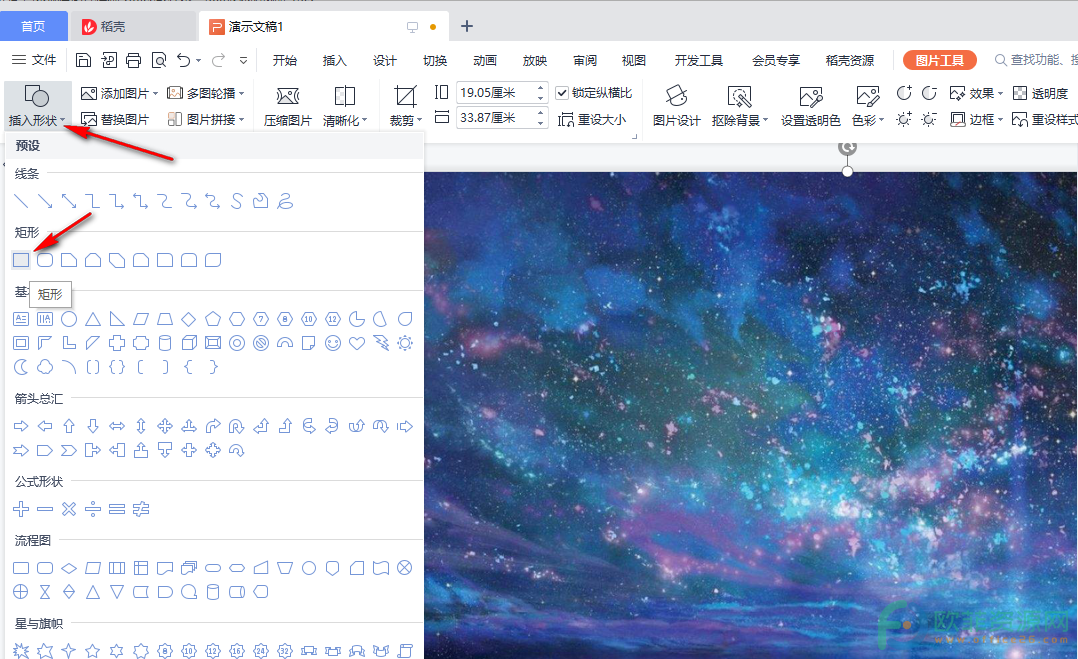Viewport: 1078px width, 659px height.
Task: Choose the heart basic shape
Action: [357, 343]
